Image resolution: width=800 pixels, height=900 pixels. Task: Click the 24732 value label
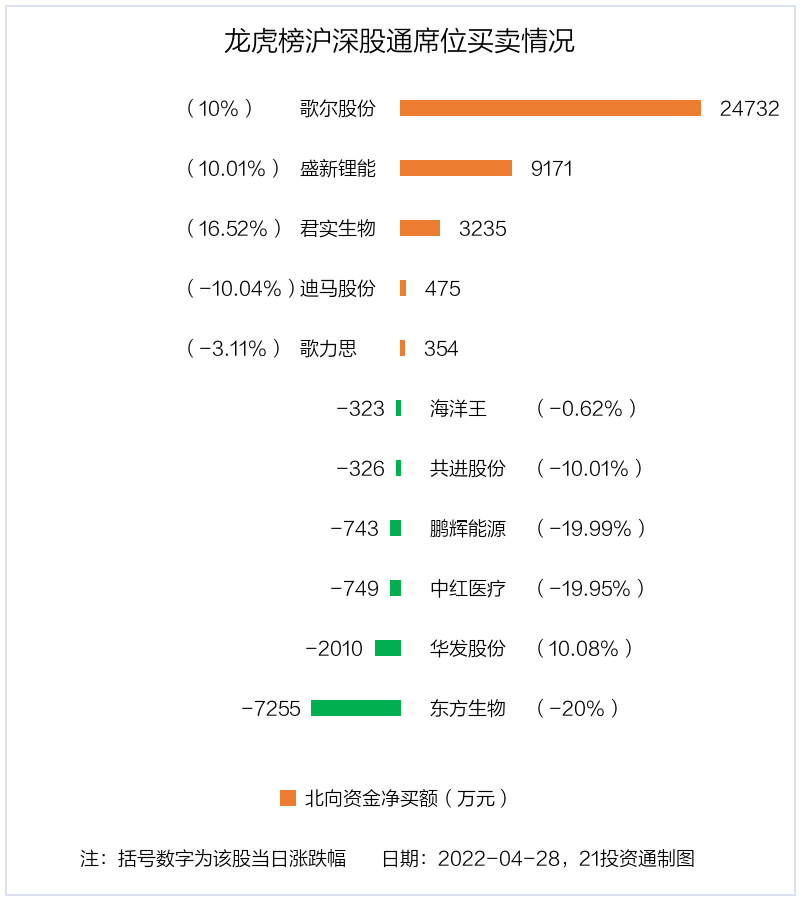[749, 108]
